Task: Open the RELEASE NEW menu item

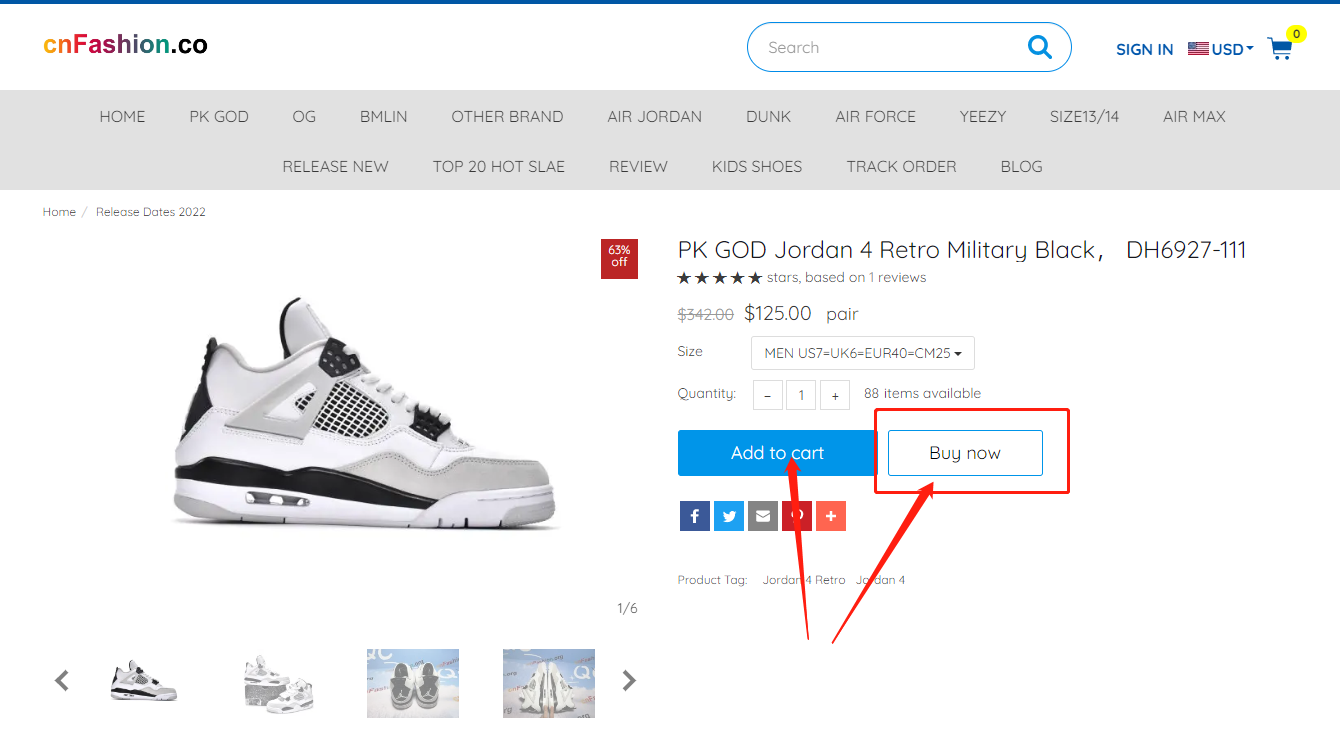Action: (x=335, y=166)
